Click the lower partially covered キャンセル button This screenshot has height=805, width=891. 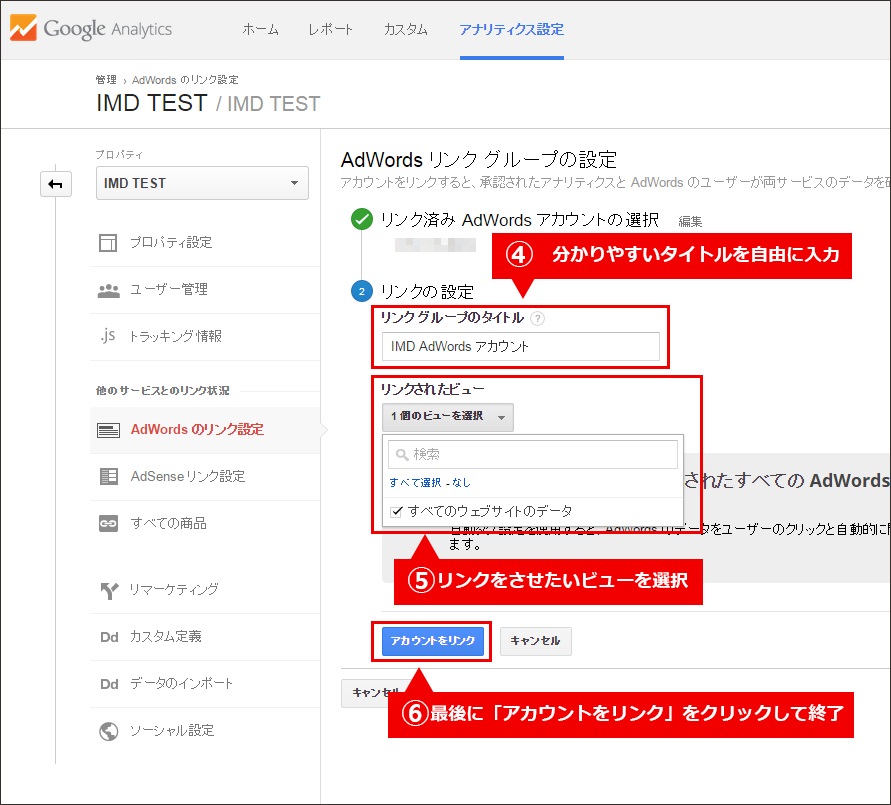click(x=367, y=693)
